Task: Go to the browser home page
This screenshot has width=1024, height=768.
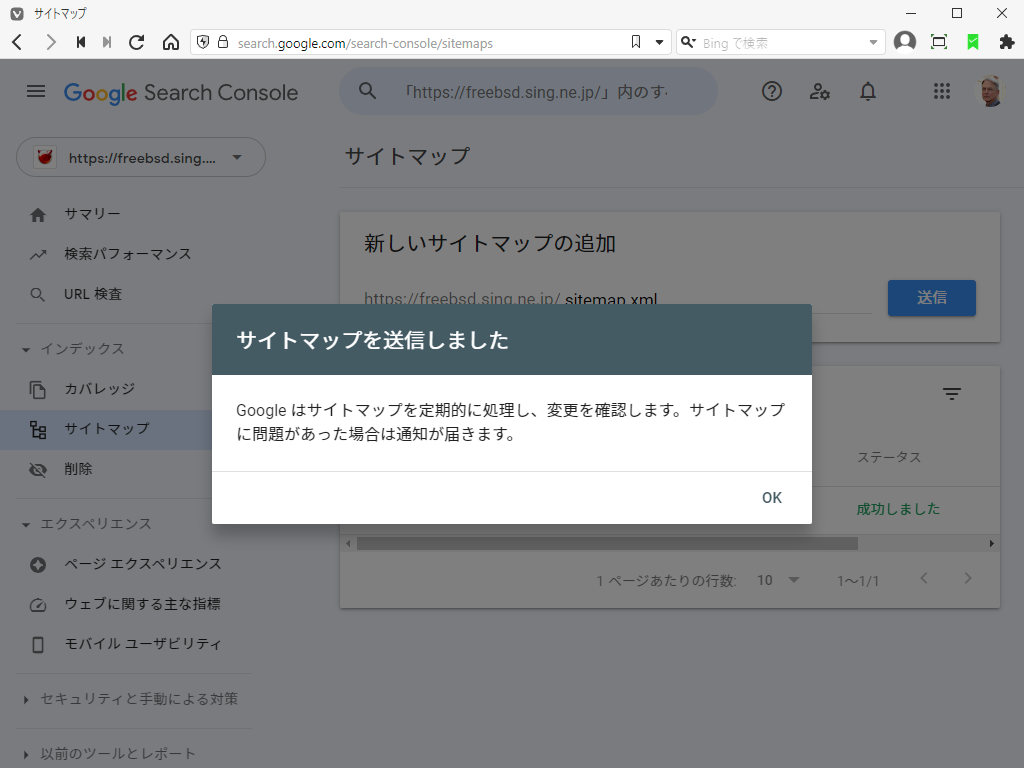Action: [170, 42]
